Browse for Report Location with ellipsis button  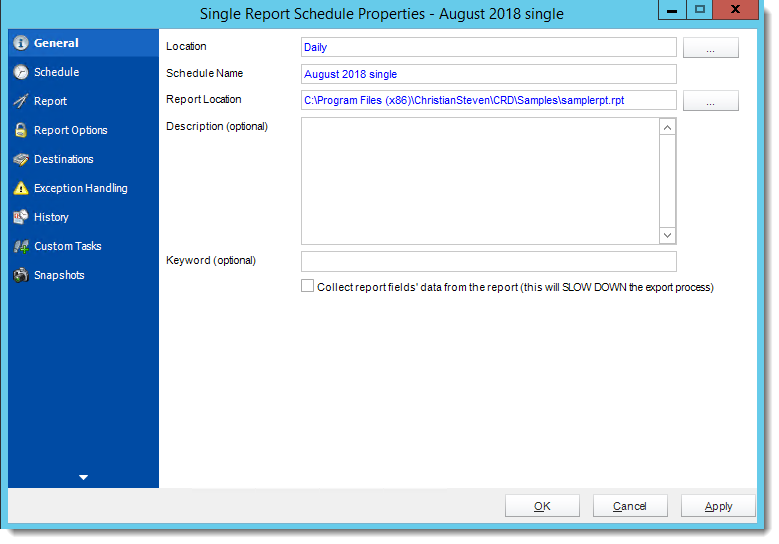point(710,101)
